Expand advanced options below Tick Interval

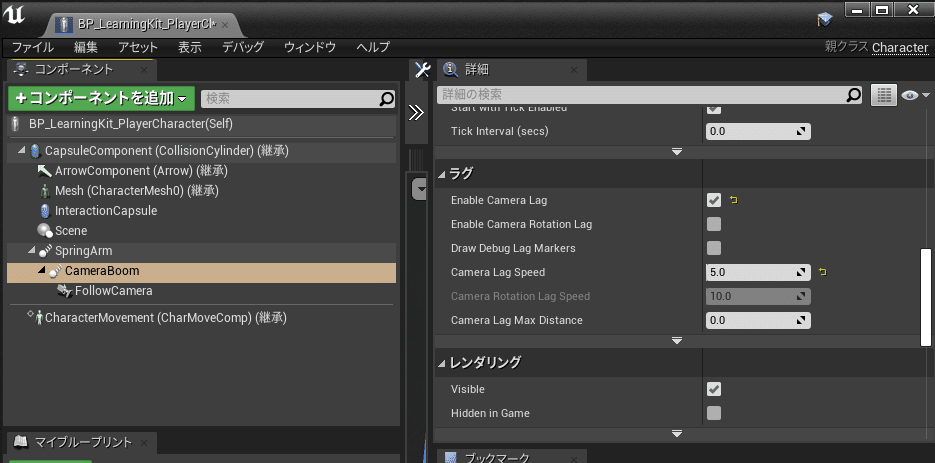[677, 152]
